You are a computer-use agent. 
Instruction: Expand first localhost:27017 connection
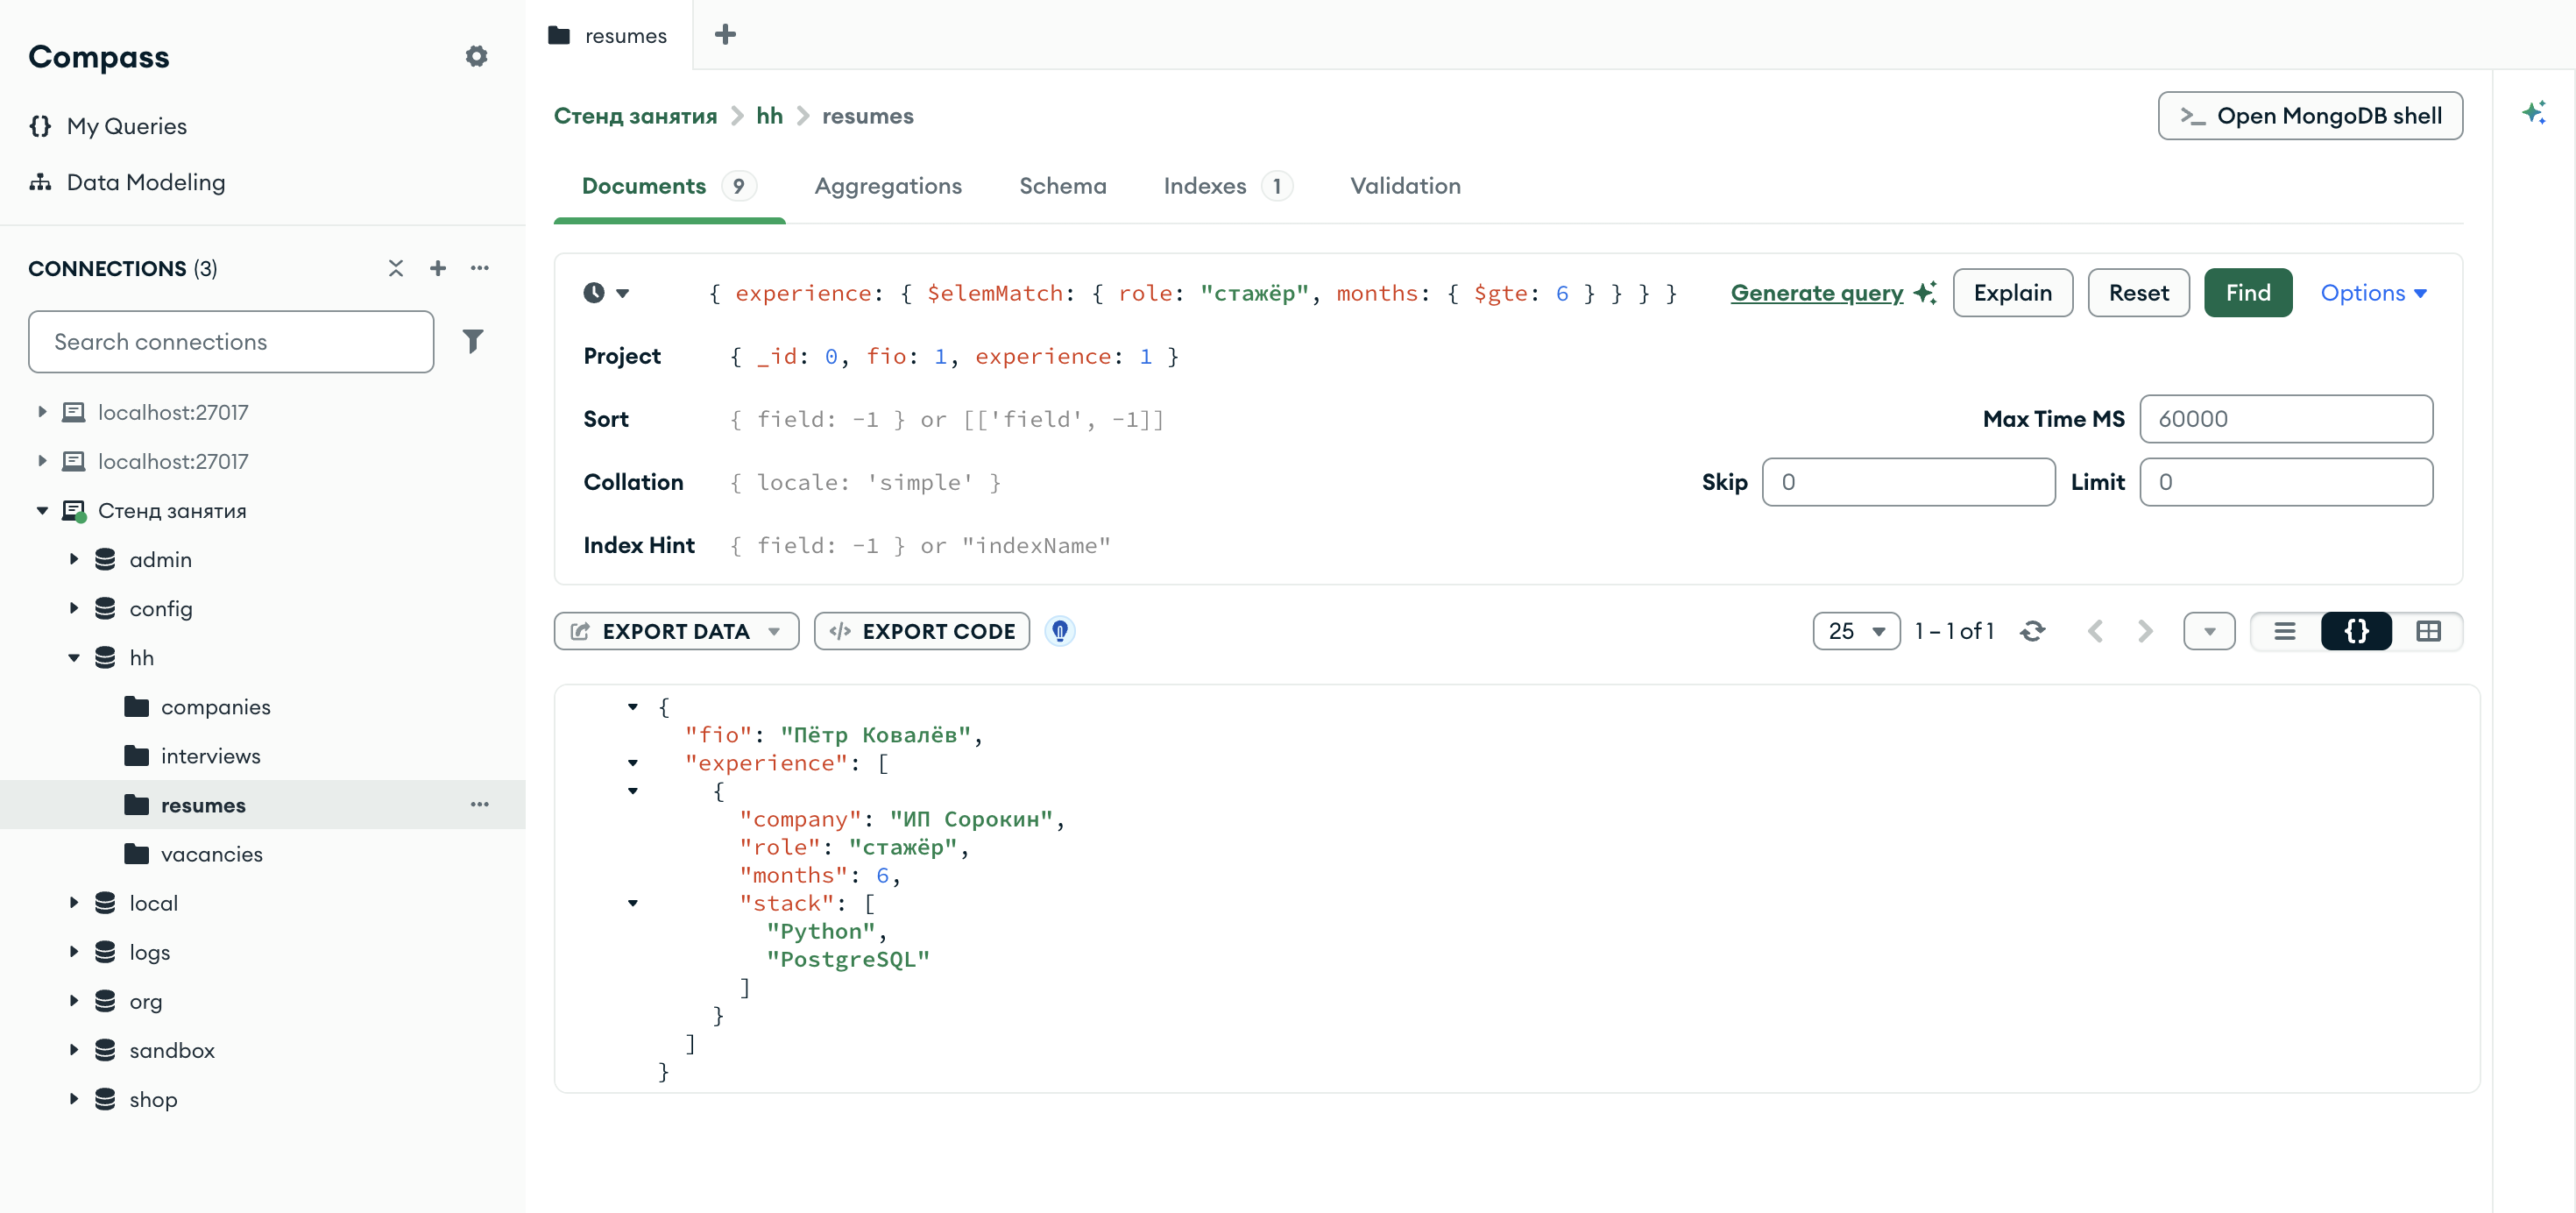pyautogui.click(x=42, y=412)
